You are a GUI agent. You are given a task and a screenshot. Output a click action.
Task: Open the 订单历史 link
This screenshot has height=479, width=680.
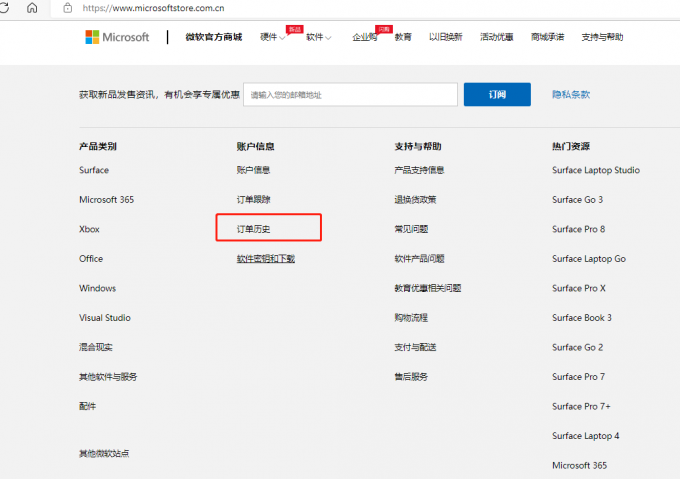253,229
